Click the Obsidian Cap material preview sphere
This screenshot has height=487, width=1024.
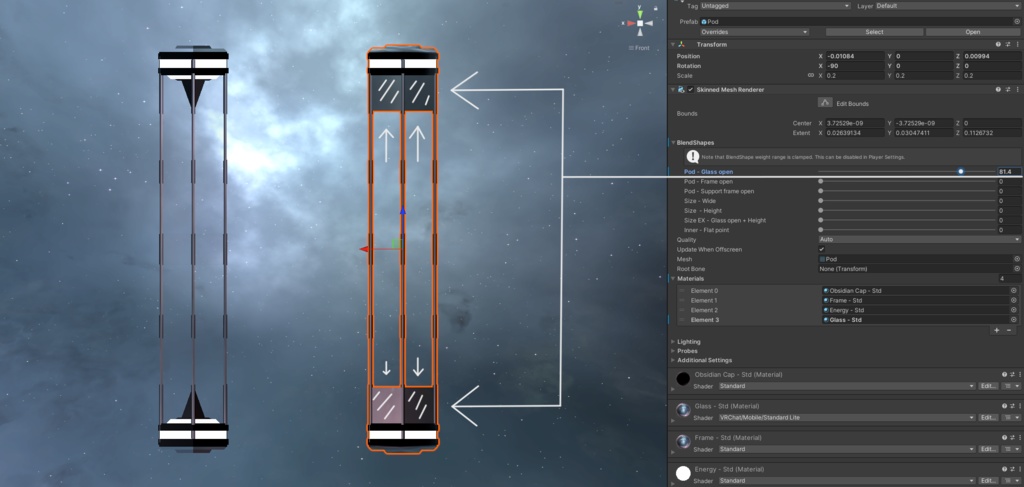tap(683, 379)
